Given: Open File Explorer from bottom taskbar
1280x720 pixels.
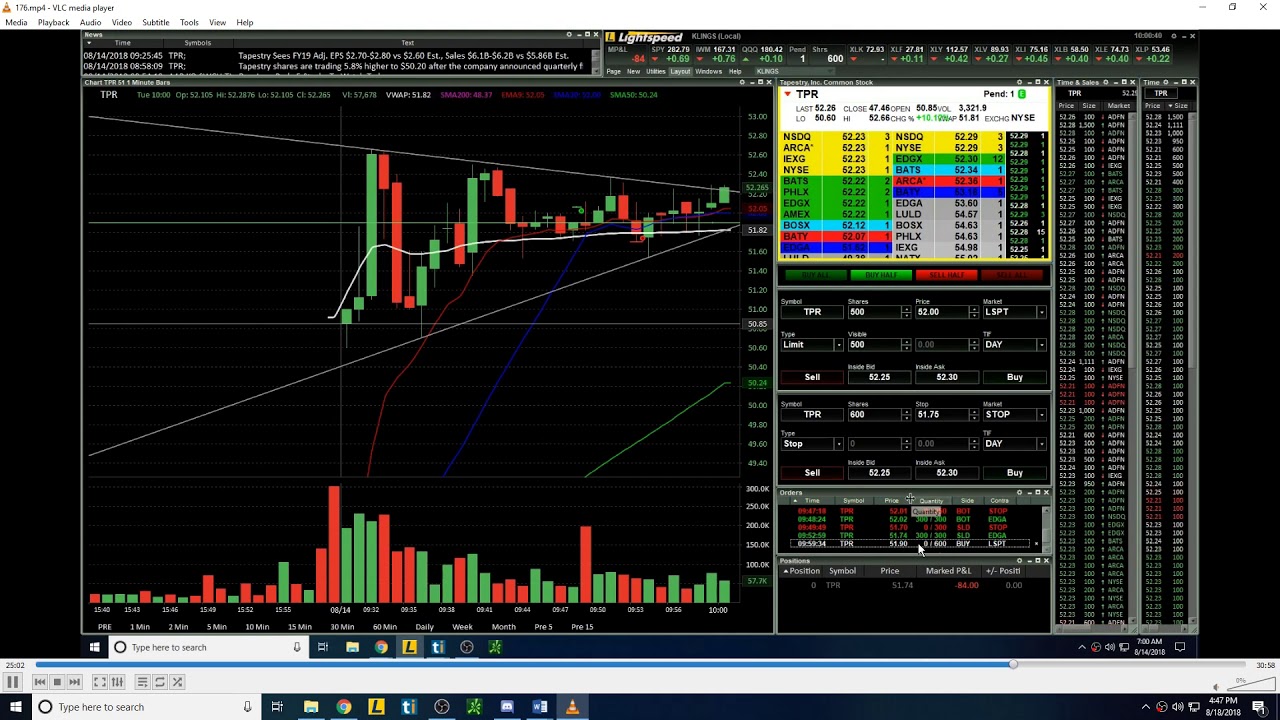Looking at the screenshot, I should point(311,707).
